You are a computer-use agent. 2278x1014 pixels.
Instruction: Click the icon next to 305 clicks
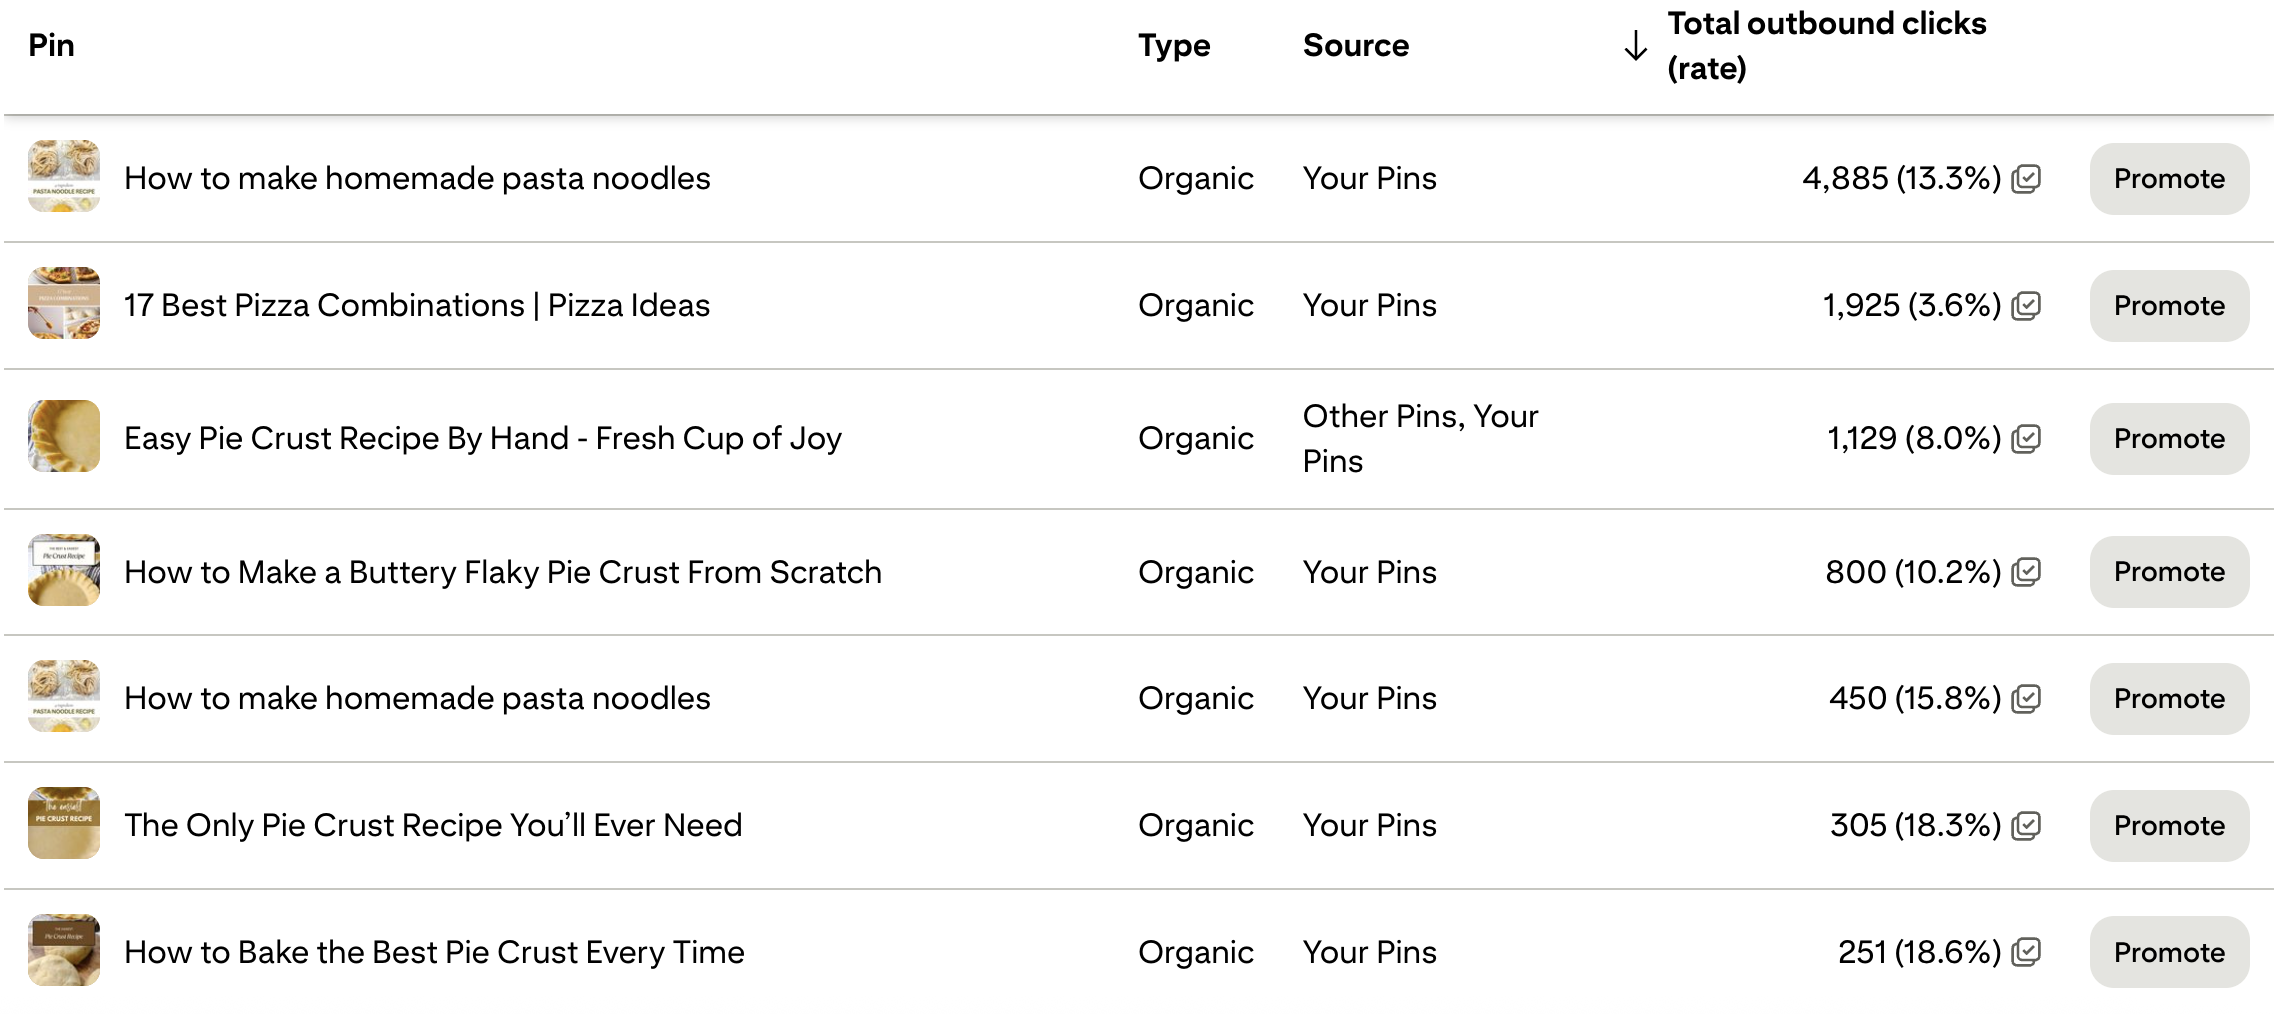pyautogui.click(x=2023, y=825)
